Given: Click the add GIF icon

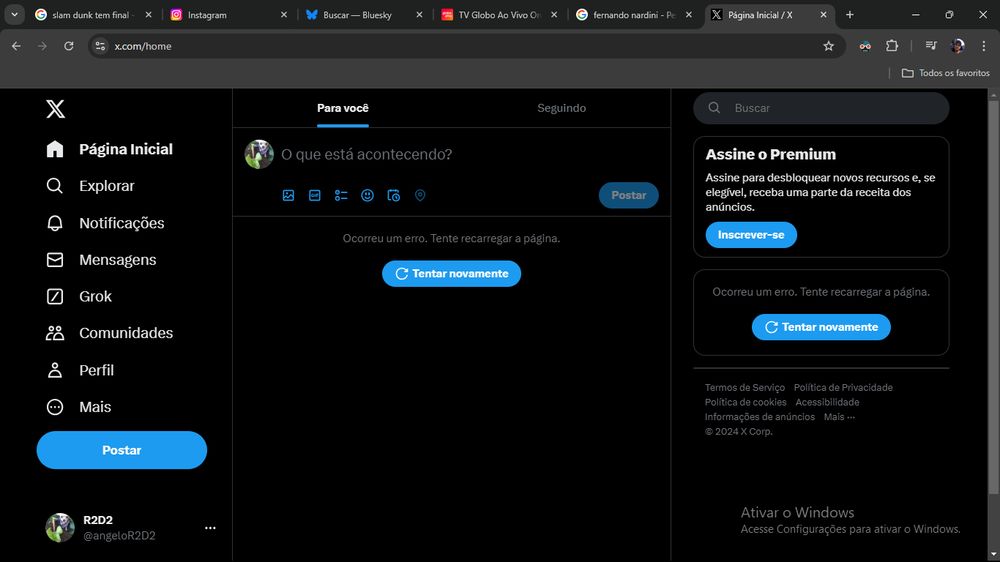Looking at the screenshot, I should pos(314,195).
